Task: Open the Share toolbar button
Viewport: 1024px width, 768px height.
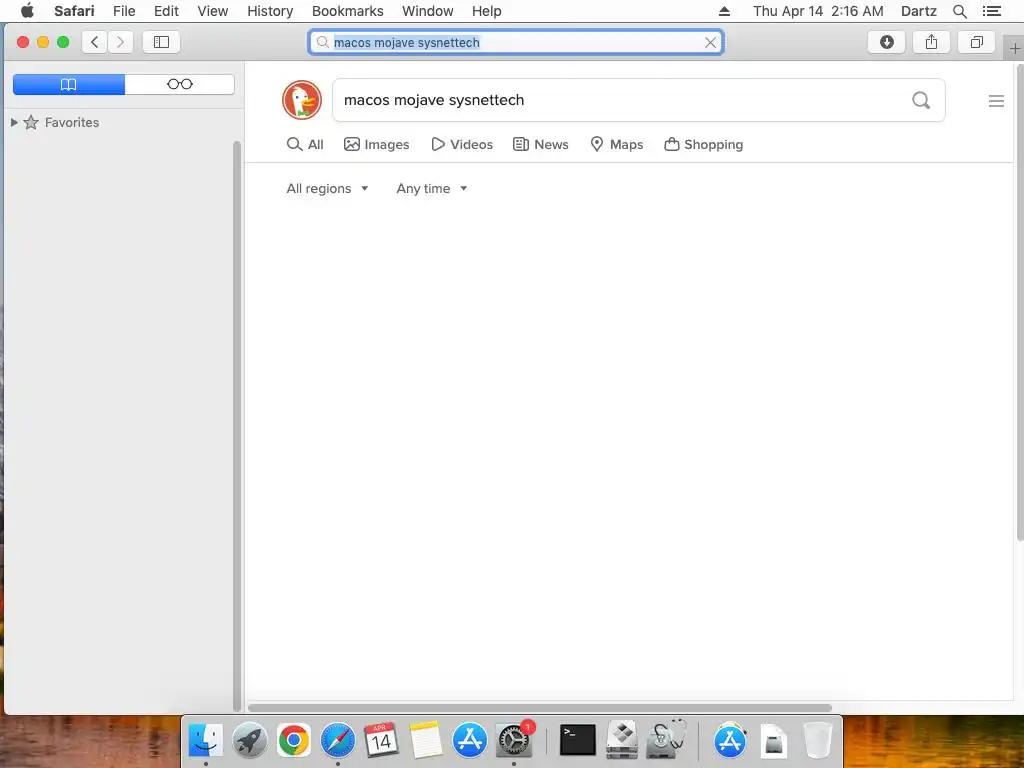Action: point(931,42)
